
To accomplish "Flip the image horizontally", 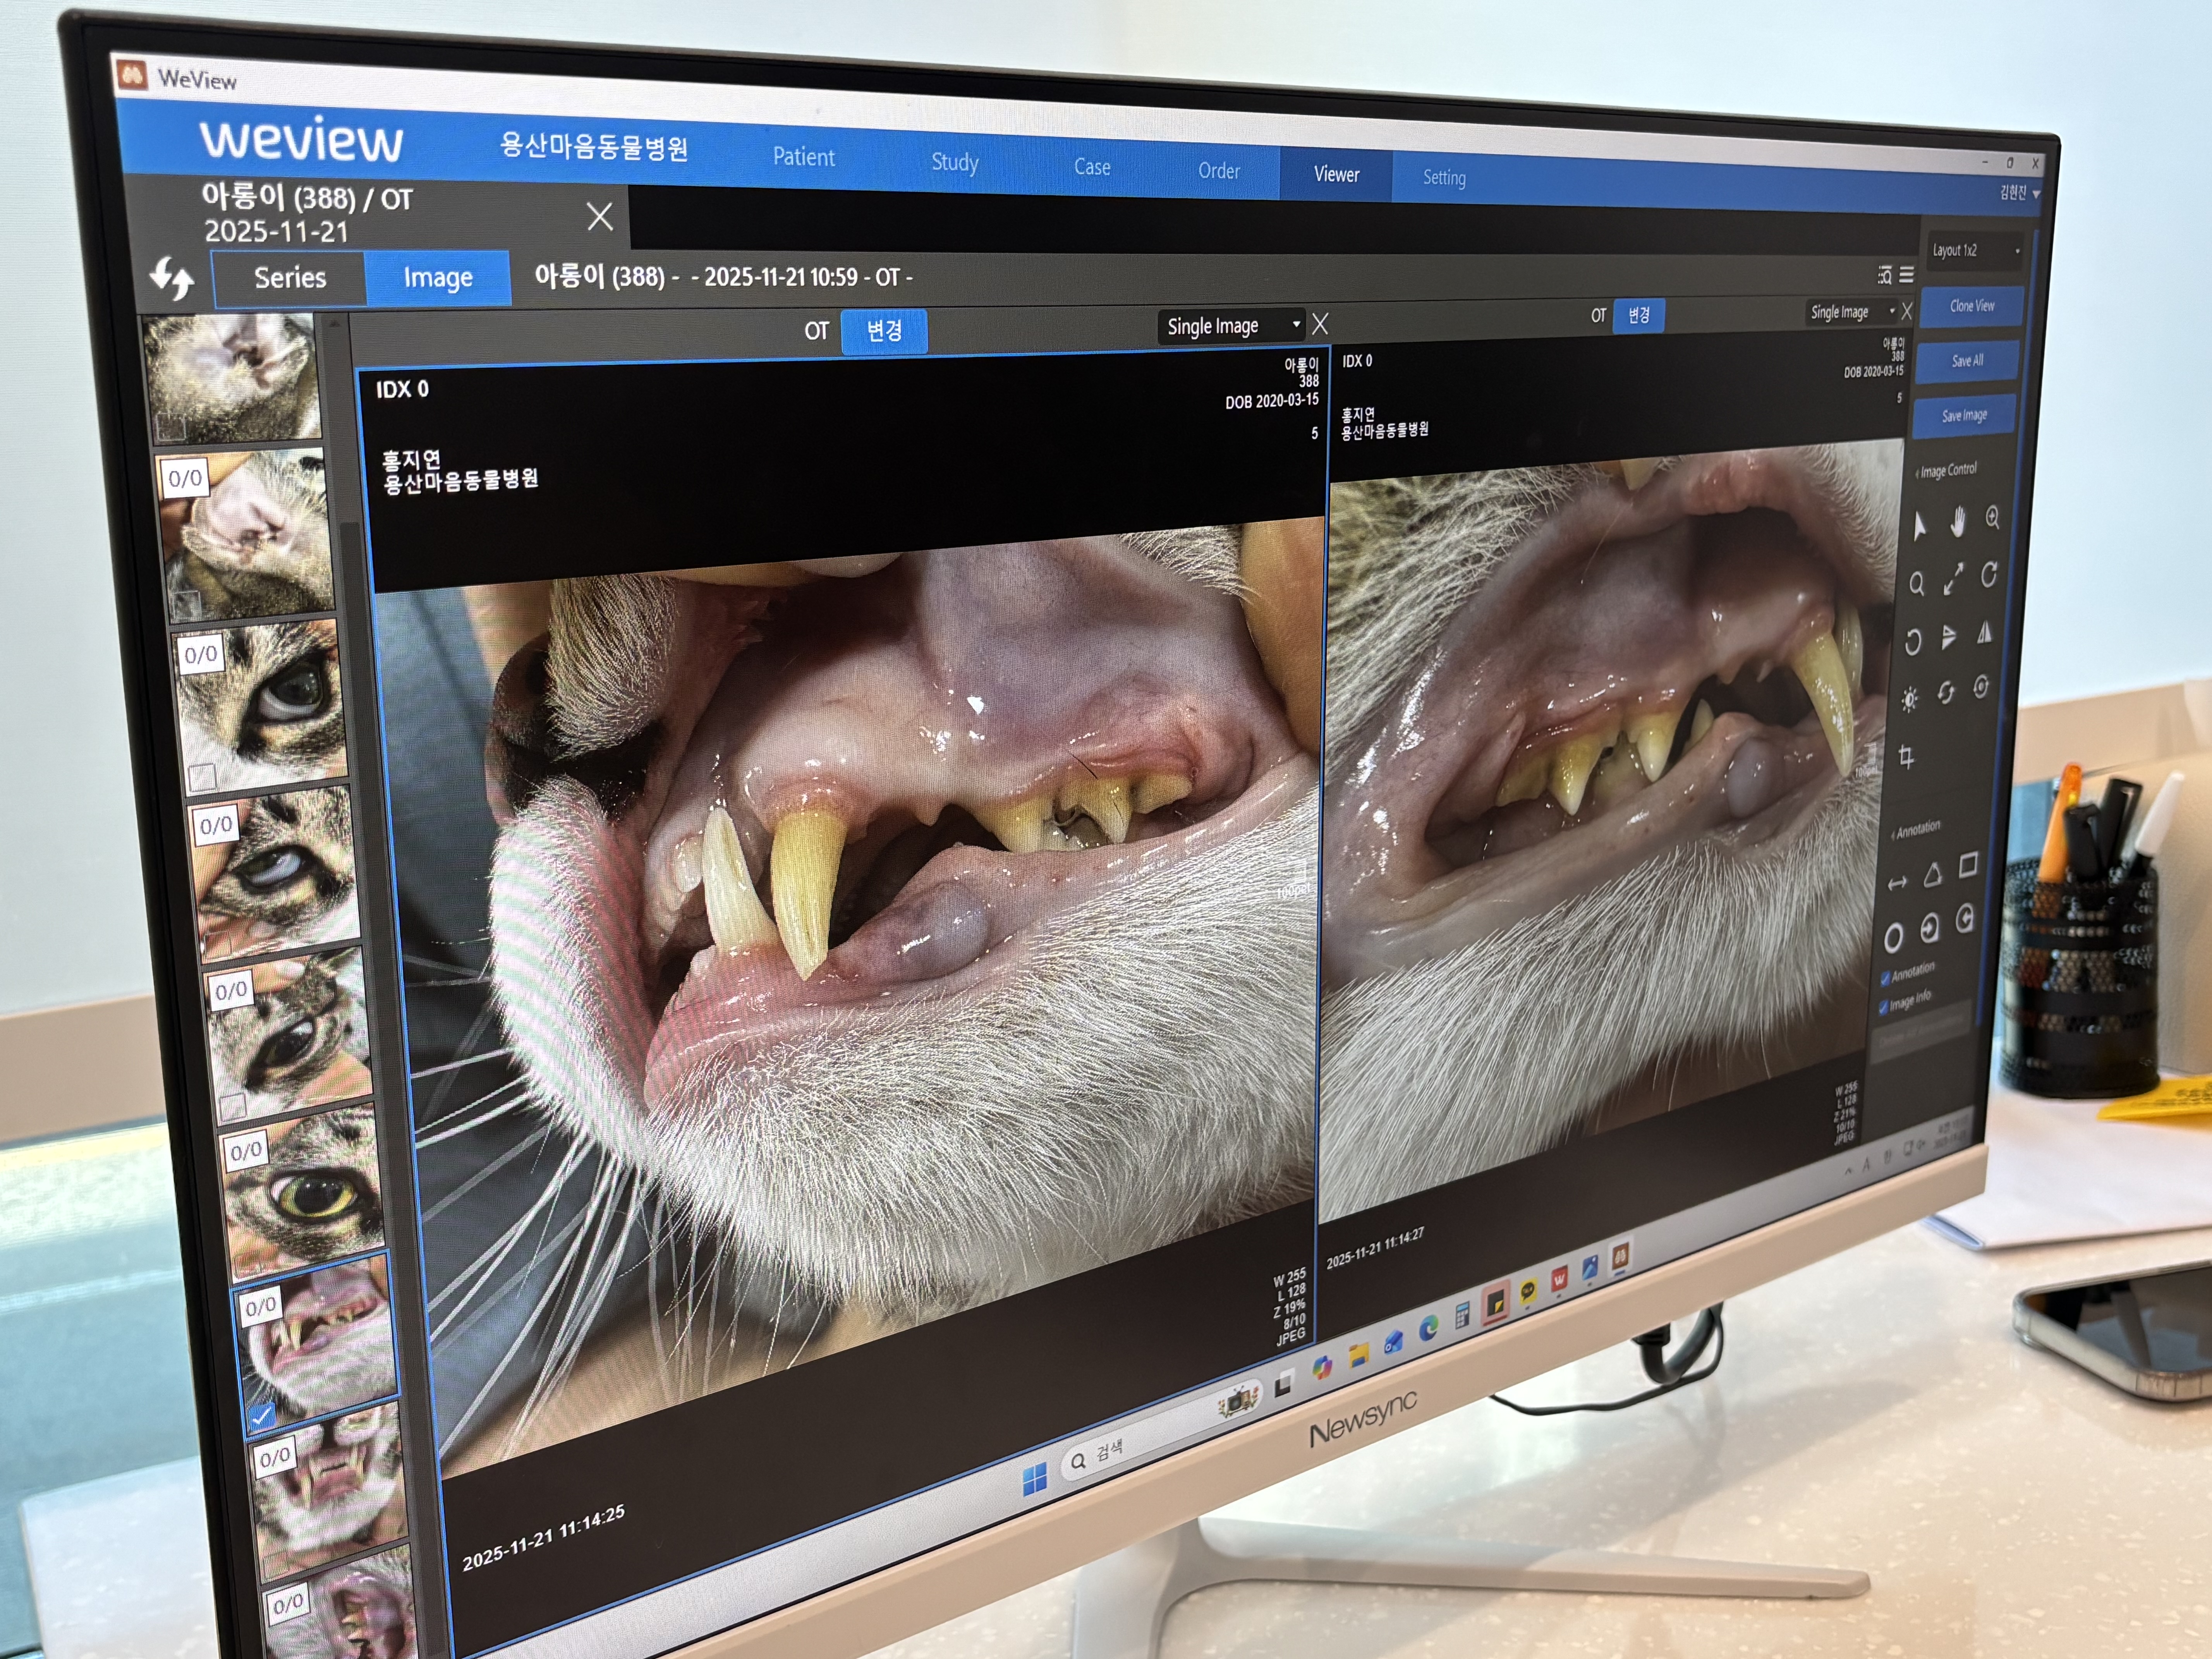I will (1985, 632).
